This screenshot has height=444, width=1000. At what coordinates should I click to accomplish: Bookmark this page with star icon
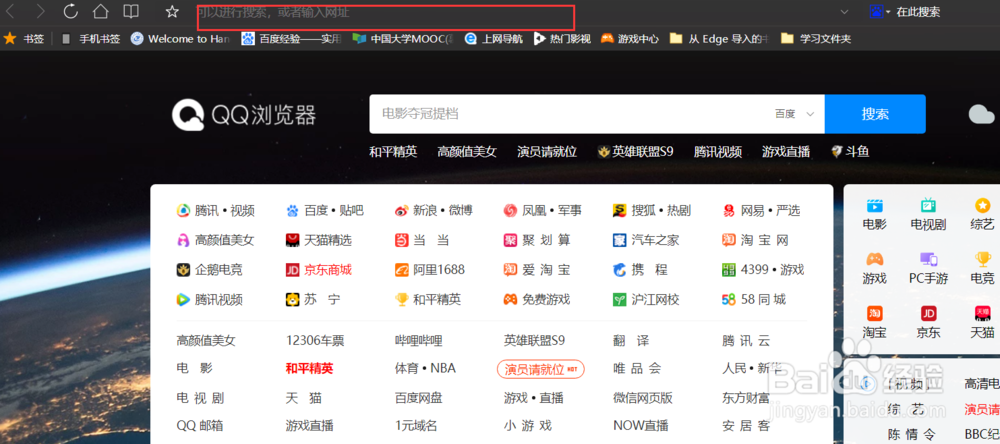(x=172, y=11)
